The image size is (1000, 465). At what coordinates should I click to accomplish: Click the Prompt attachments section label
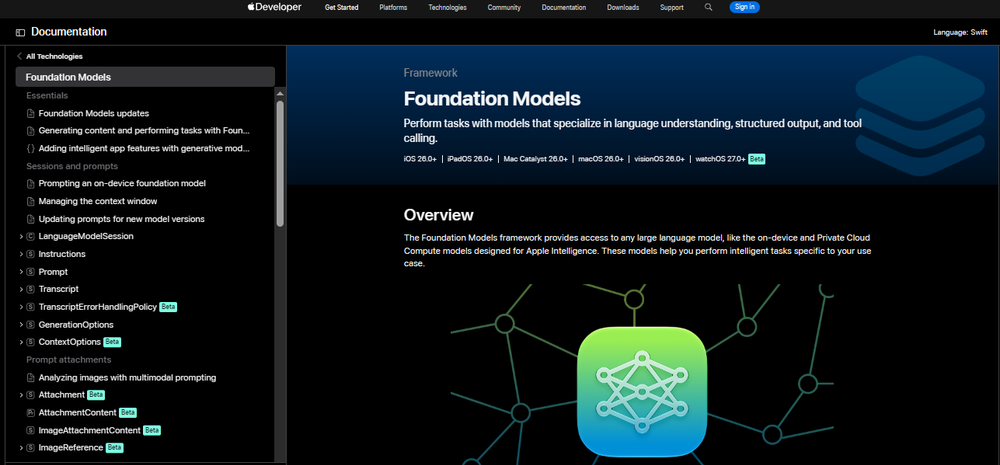pos(68,360)
